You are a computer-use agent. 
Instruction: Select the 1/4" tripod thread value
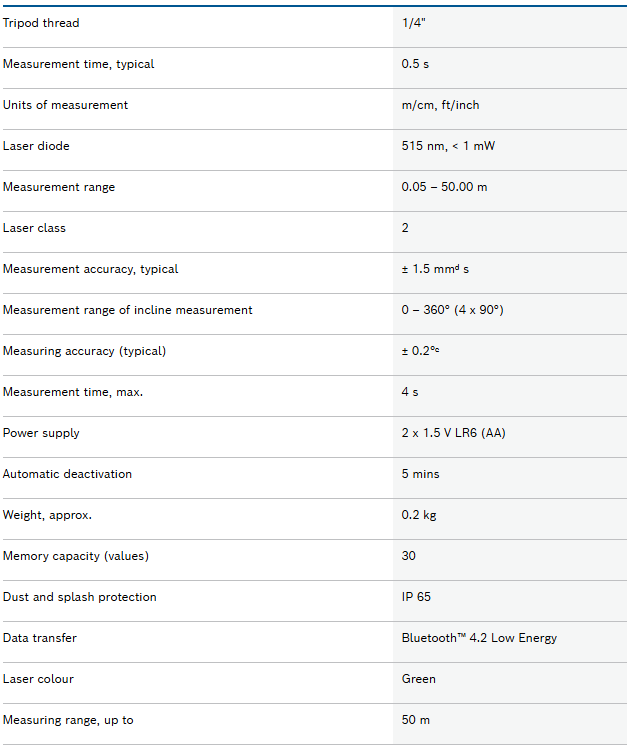tap(413, 23)
